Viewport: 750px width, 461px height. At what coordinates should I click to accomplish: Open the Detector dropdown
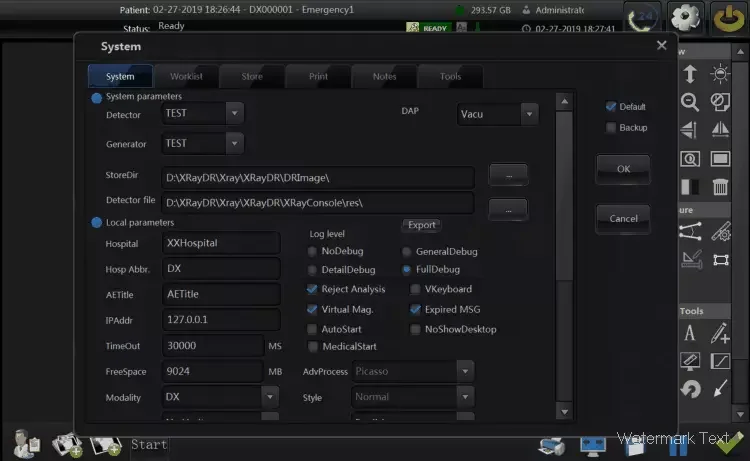(x=233, y=114)
